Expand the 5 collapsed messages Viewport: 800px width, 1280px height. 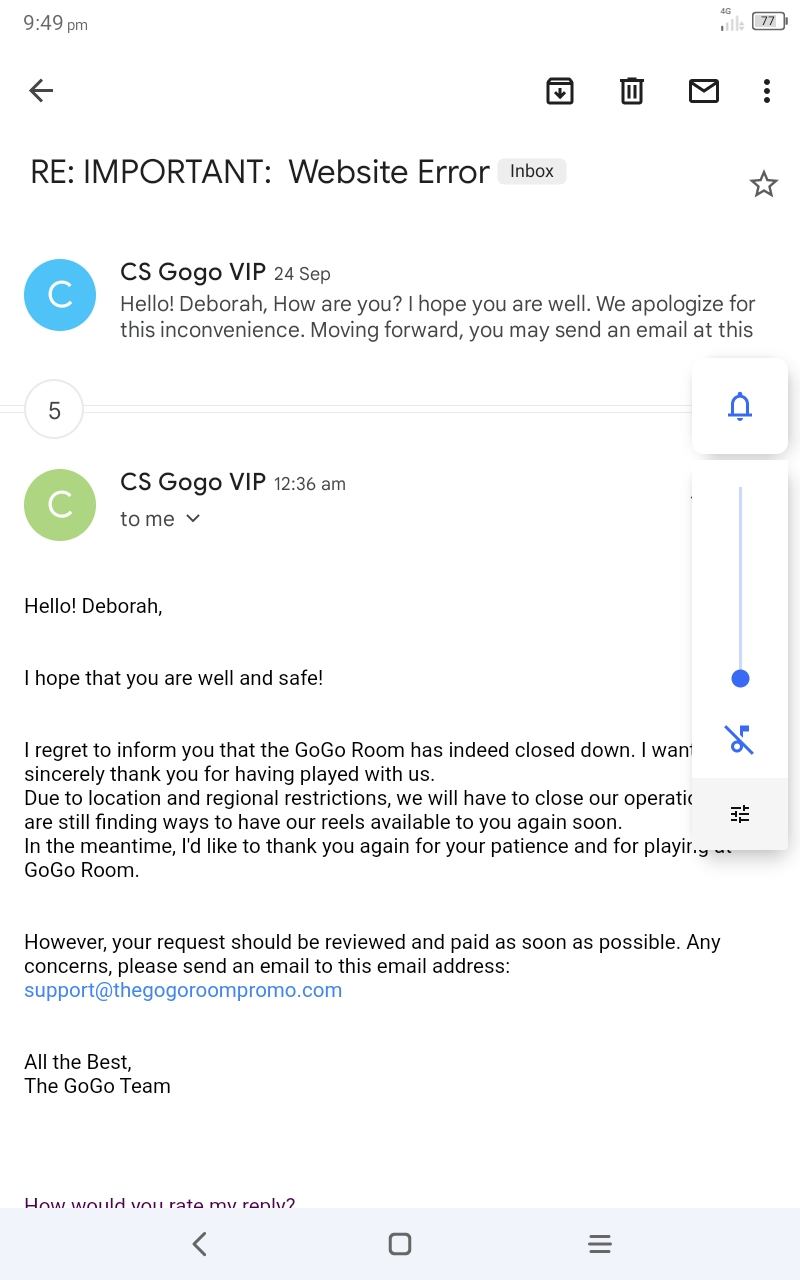point(54,410)
